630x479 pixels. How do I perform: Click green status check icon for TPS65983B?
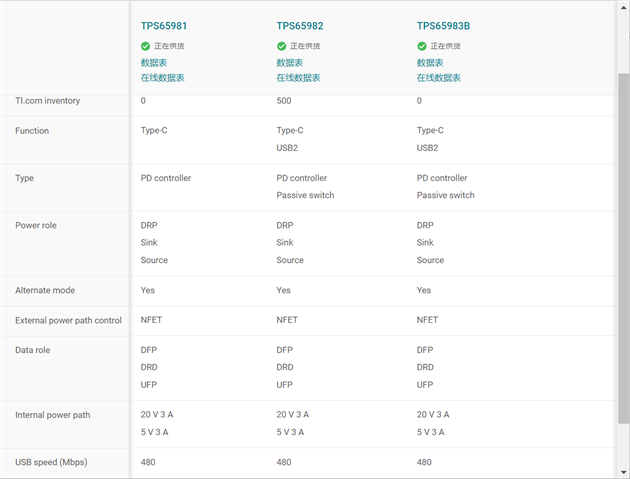[x=421, y=46]
